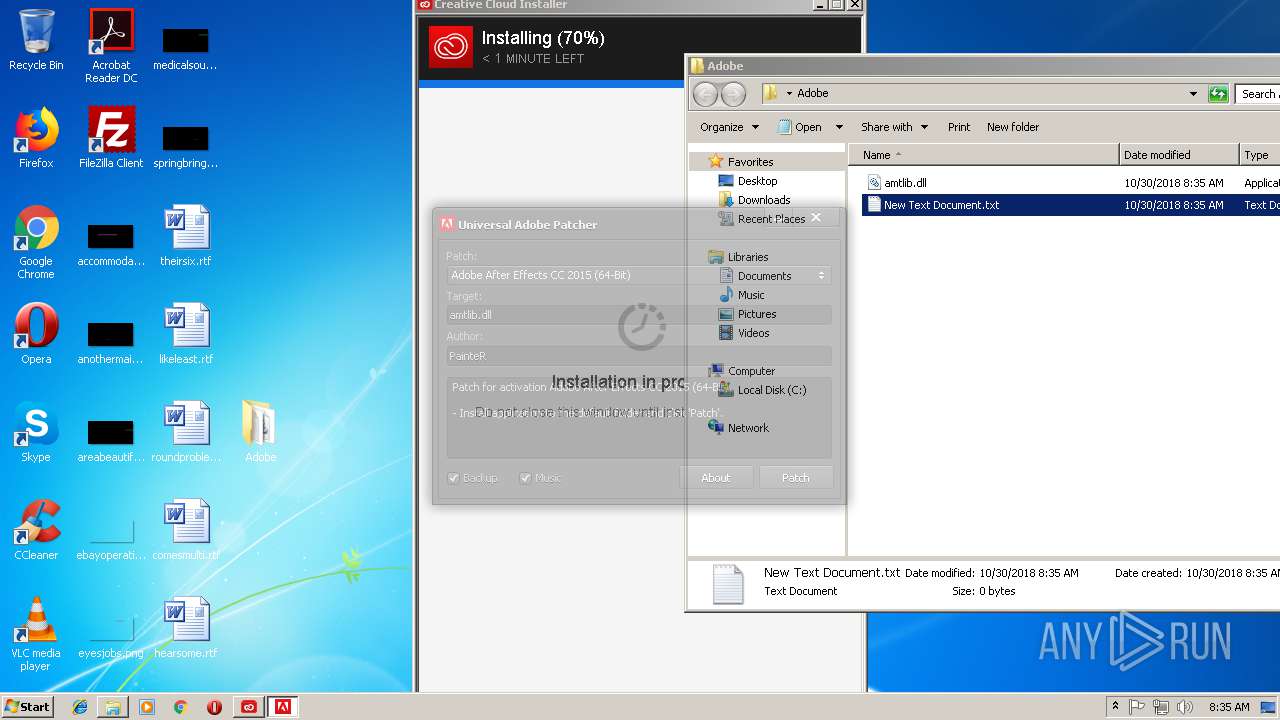Open the Google Chrome desktop shortcut
This screenshot has width=1280, height=720.
pos(36,243)
